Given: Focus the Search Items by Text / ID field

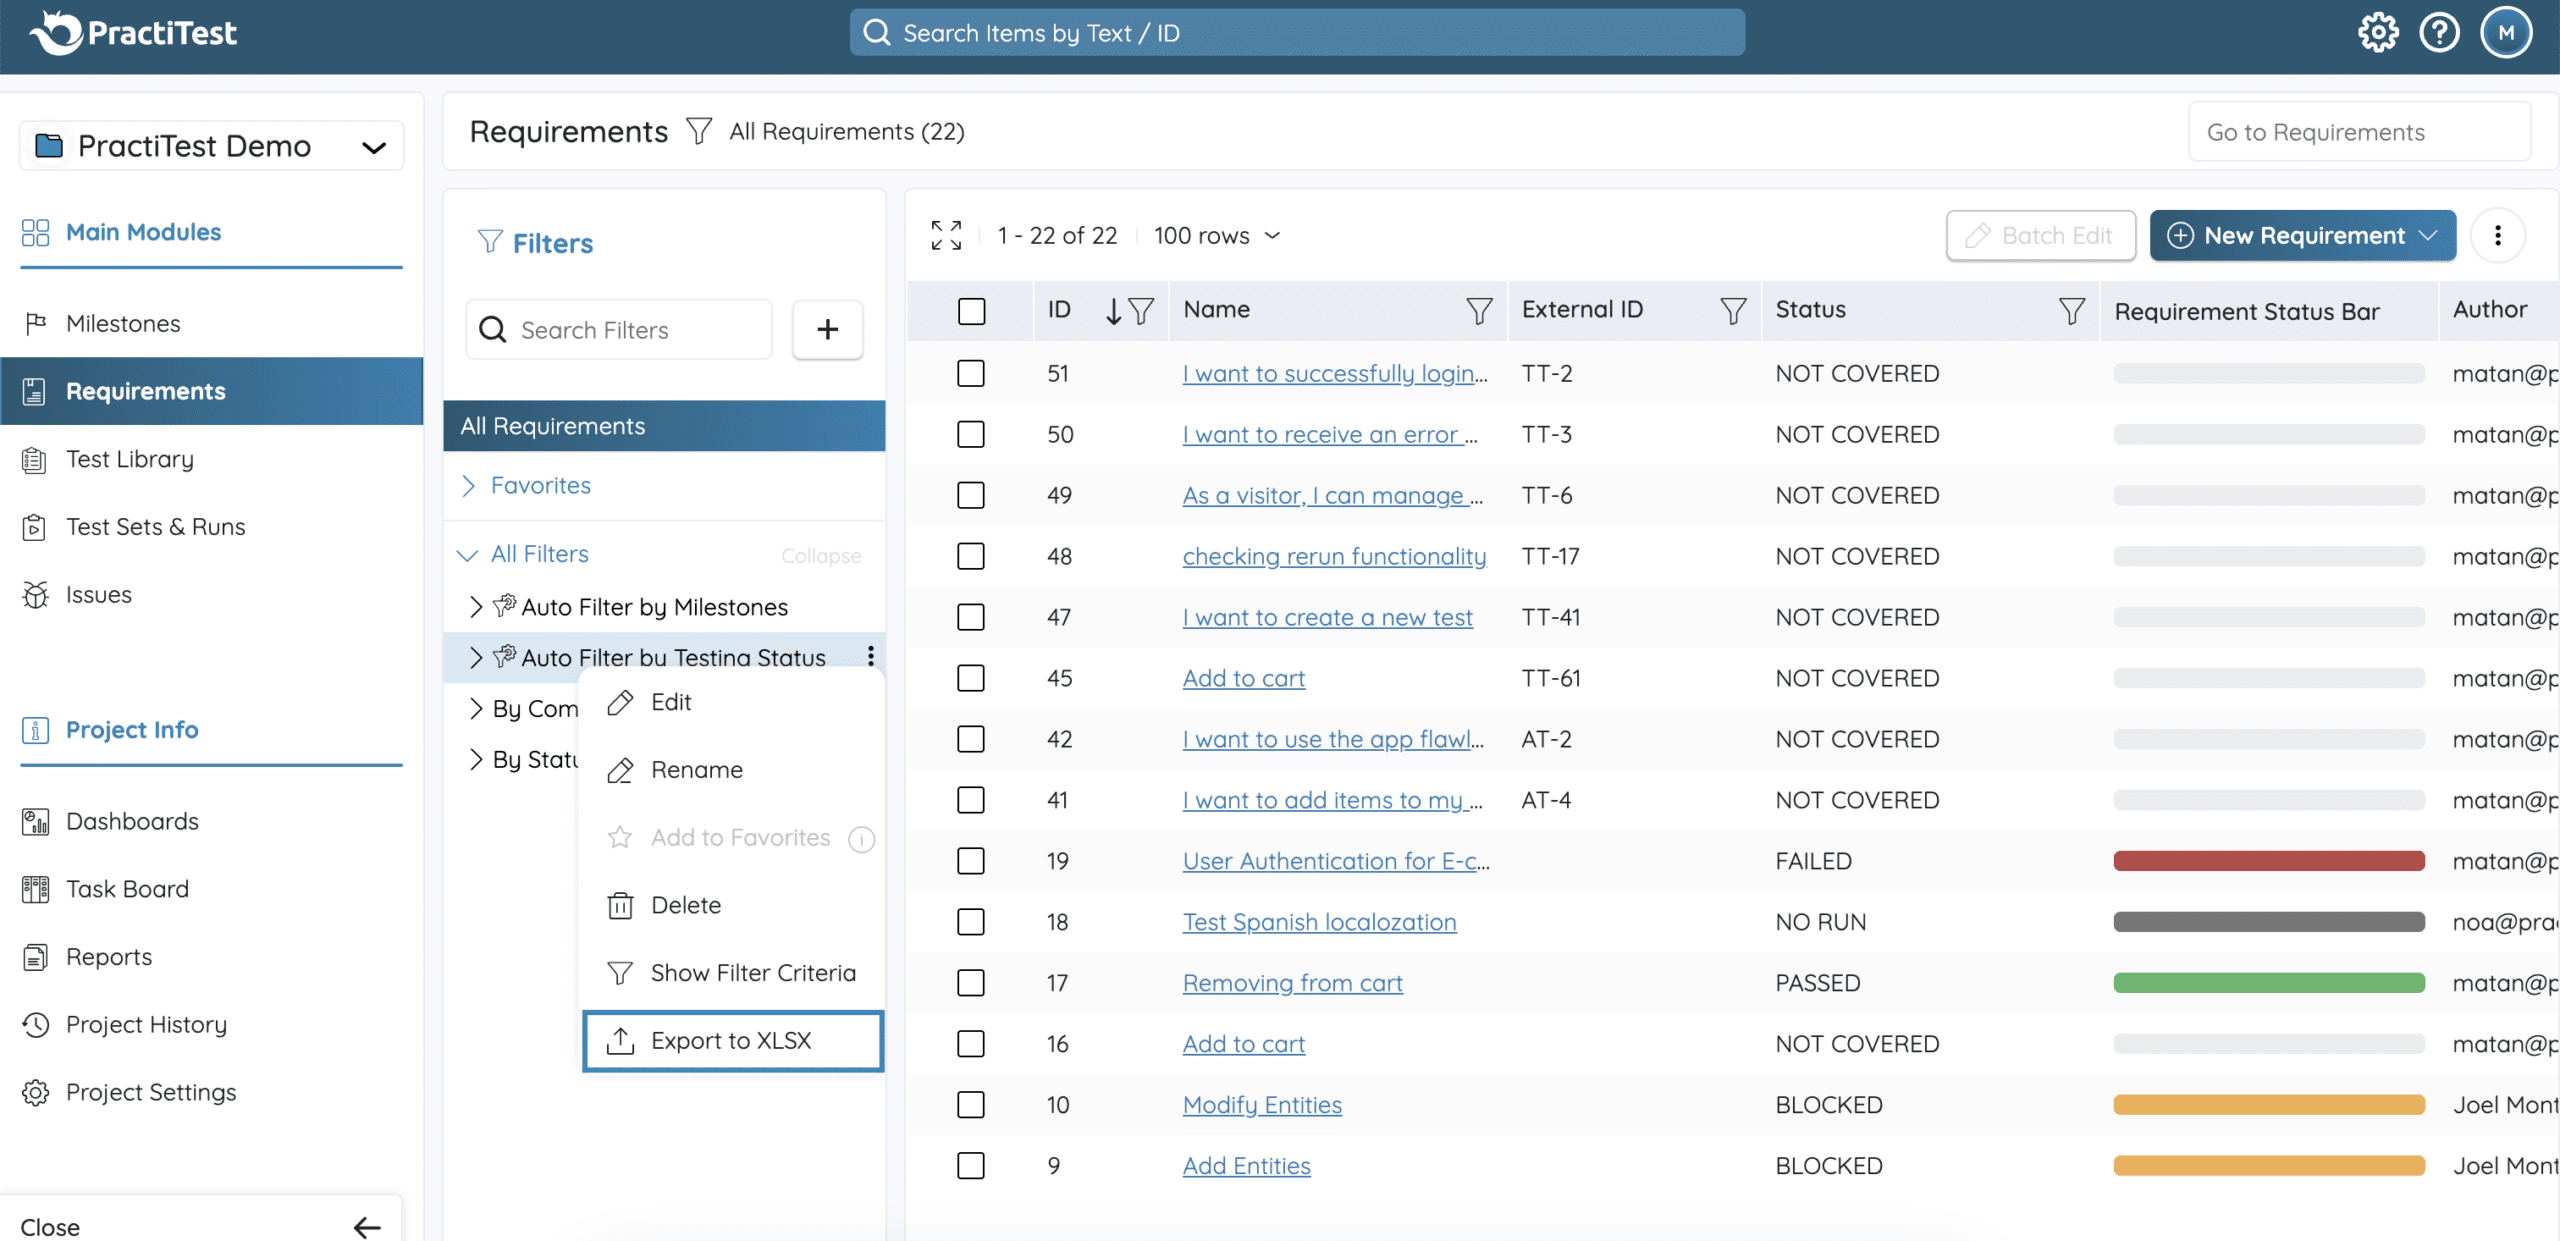Looking at the screenshot, I should click(1297, 33).
